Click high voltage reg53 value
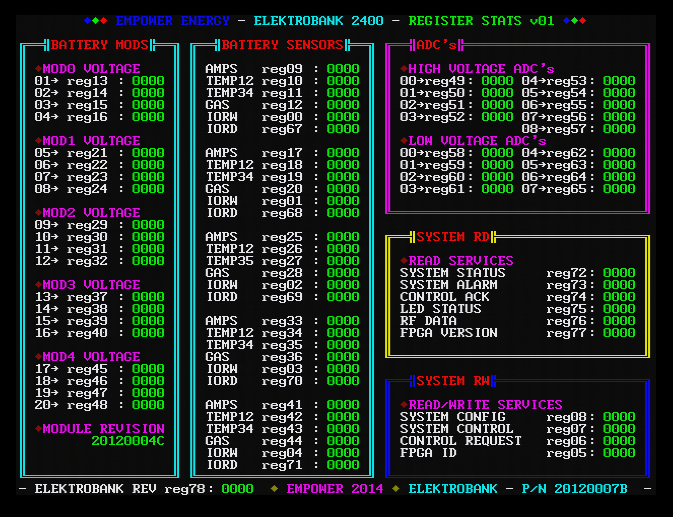This screenshot has width=673, height=517. tap(618, 81)
